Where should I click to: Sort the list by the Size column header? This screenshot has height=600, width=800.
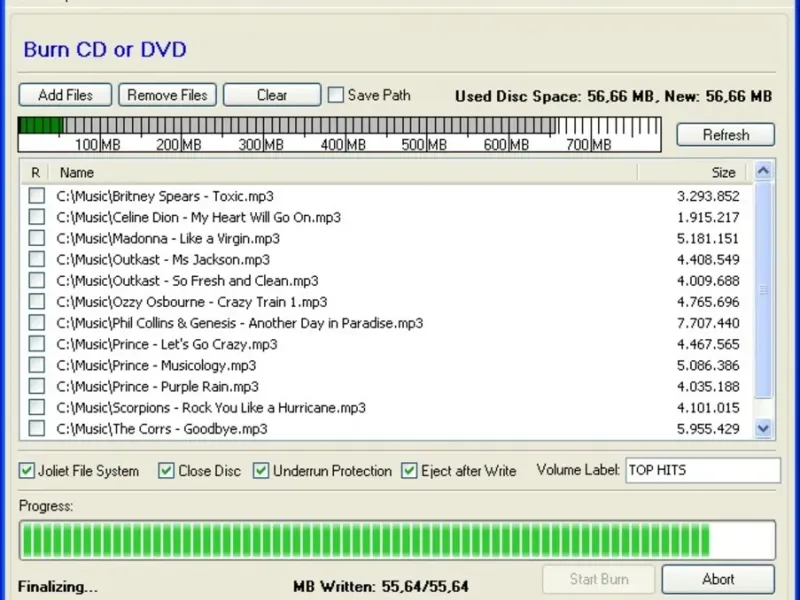692,172
